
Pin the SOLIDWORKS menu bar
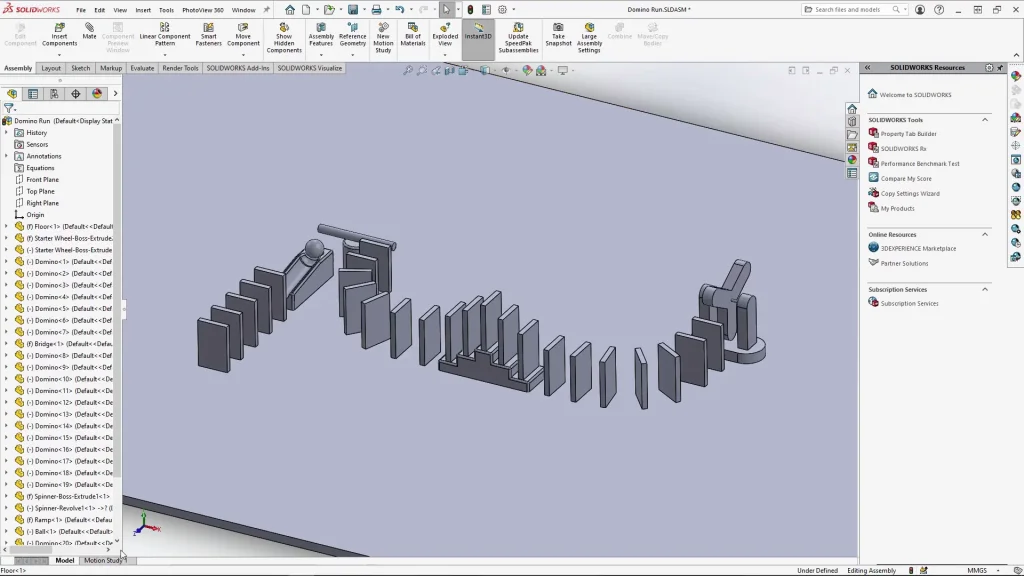click(266, 10)
